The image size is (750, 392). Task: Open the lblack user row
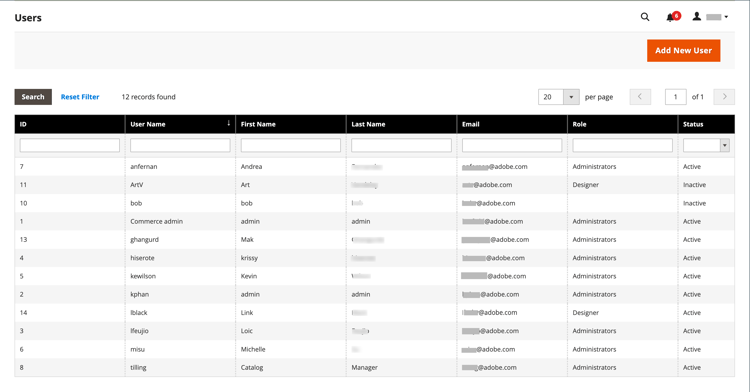375,313
